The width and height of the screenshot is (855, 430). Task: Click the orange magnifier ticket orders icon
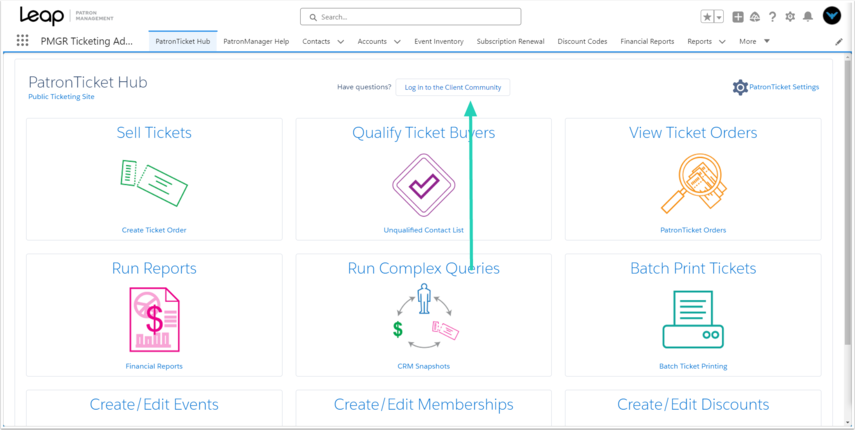click(x=693, y=183)
